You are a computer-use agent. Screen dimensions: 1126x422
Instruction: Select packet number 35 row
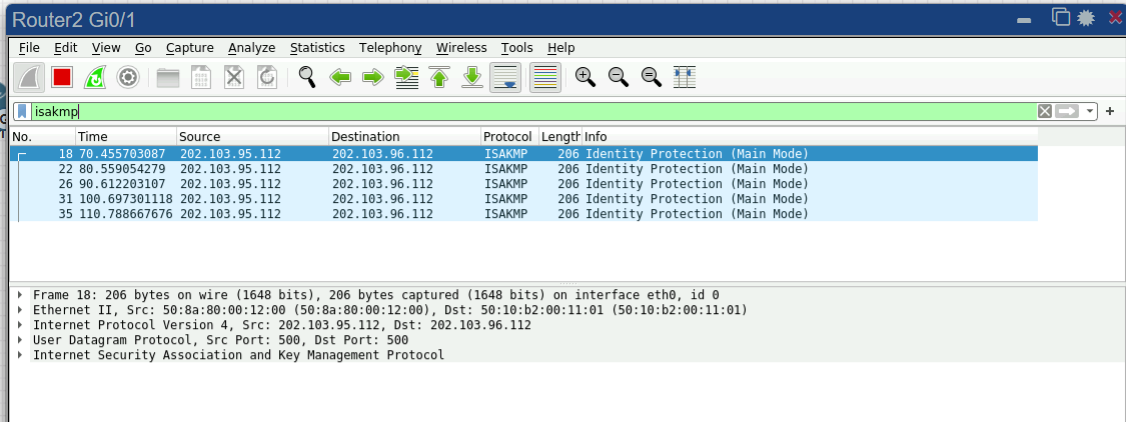[524, 214]
